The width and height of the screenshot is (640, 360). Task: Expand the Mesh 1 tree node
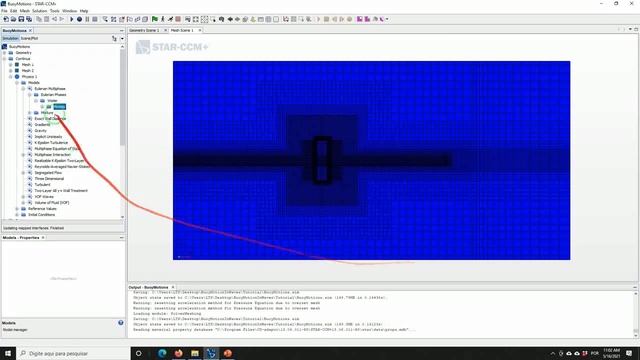point(11,64)
